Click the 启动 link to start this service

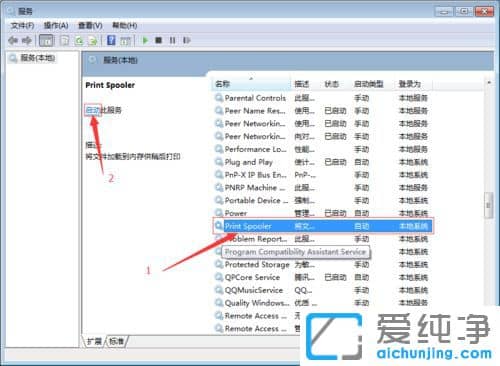pyautogui.click(x=93, y=110)
